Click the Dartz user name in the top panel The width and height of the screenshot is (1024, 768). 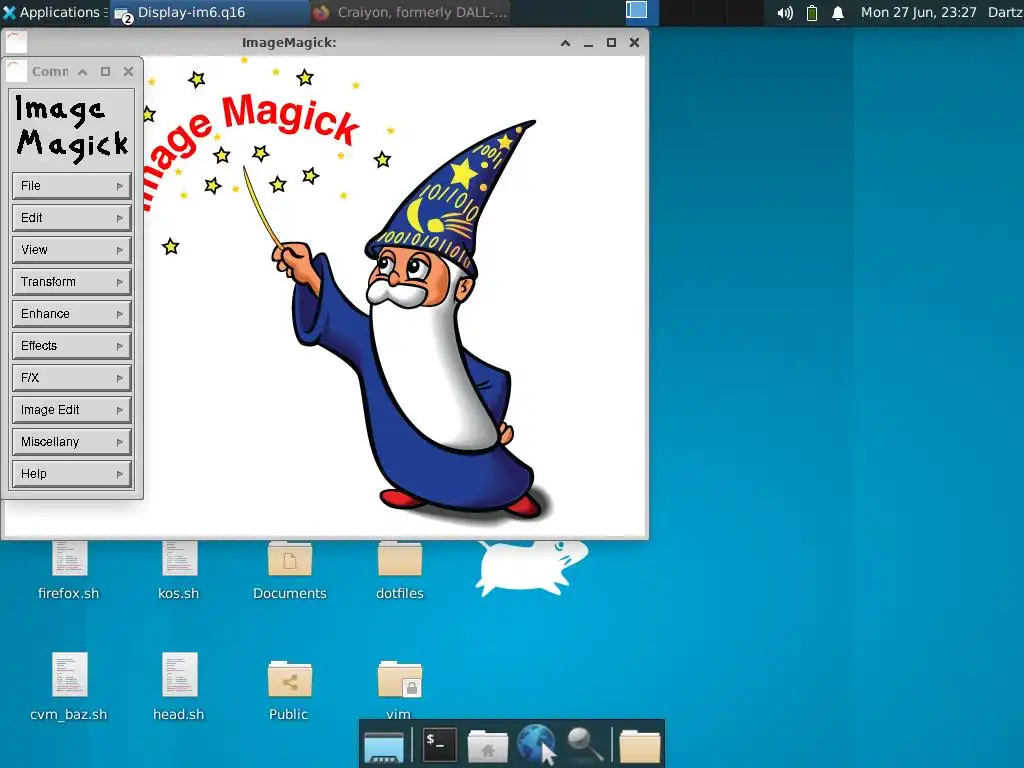coord(1005,12)
